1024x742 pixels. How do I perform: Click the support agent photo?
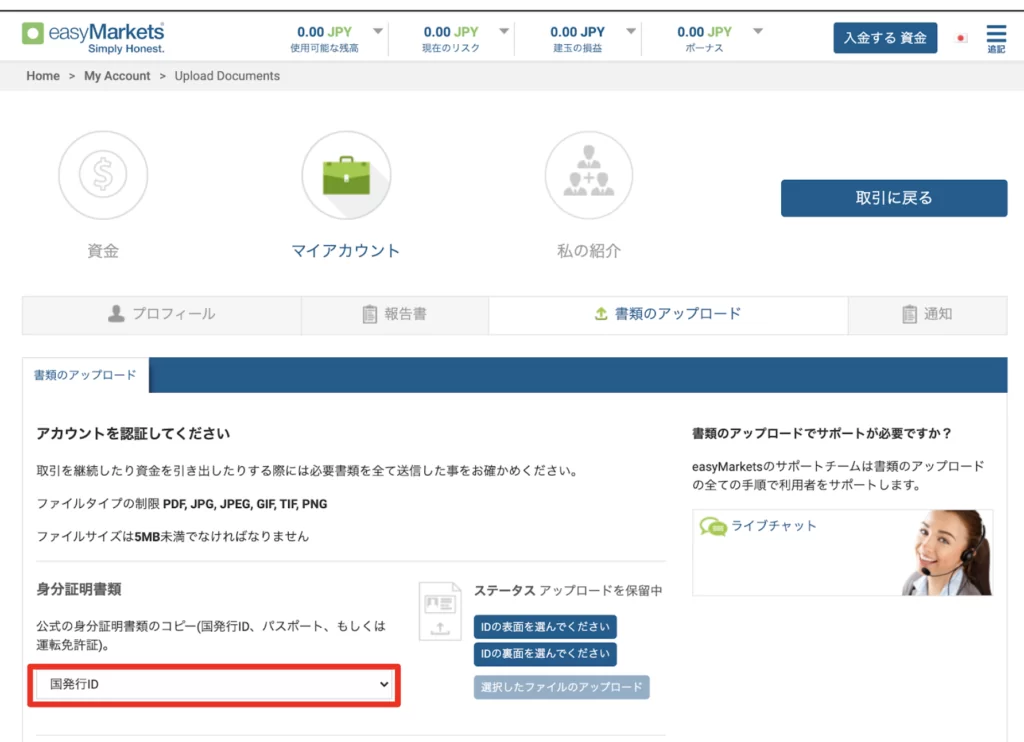pos(946,553)
